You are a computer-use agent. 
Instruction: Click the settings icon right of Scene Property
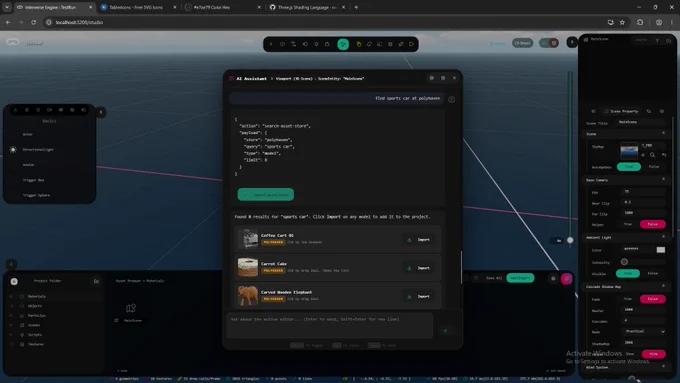(662, 111)
